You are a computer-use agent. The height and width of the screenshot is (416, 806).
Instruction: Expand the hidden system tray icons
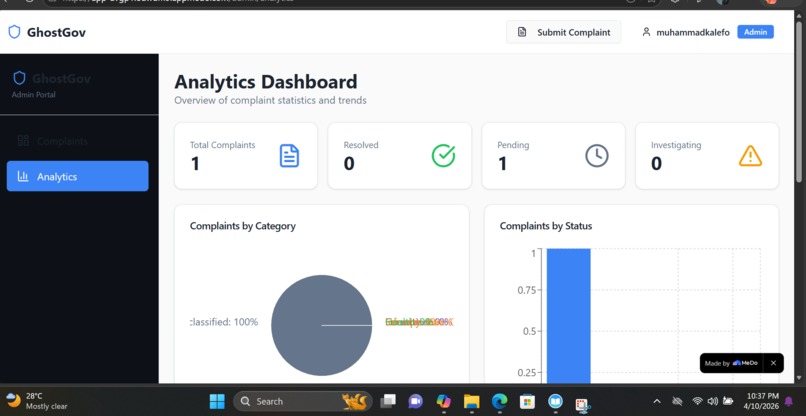click(x=657, y=401)
